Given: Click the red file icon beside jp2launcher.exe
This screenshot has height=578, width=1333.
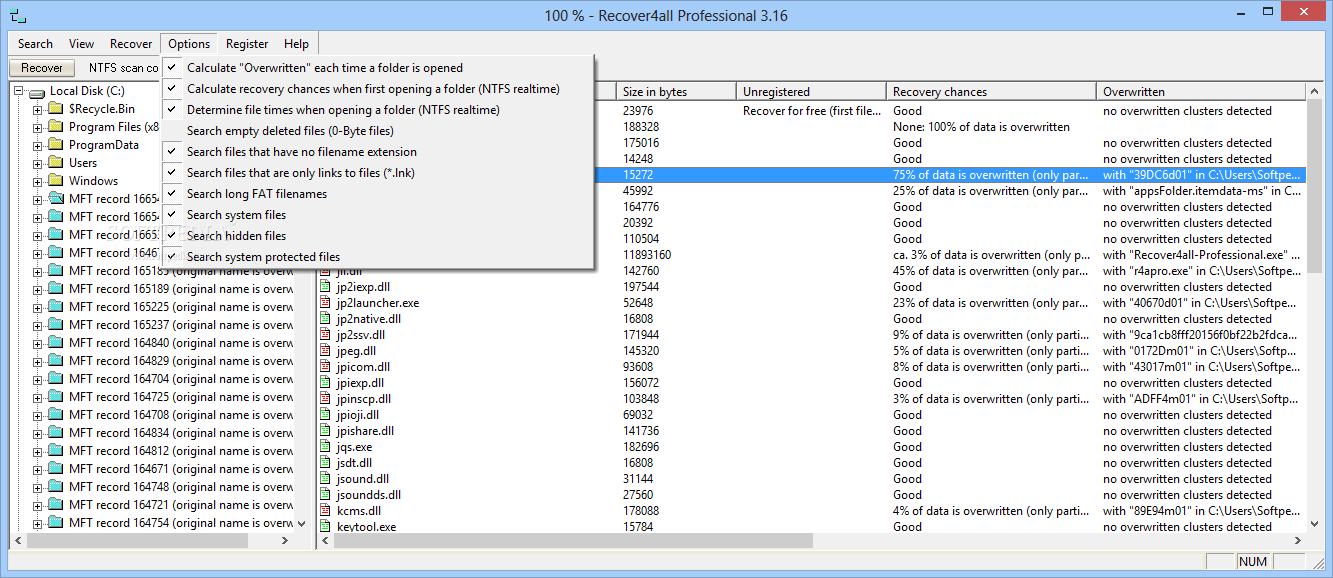Looking at the screenshot, I should click(x=326, y=303).
